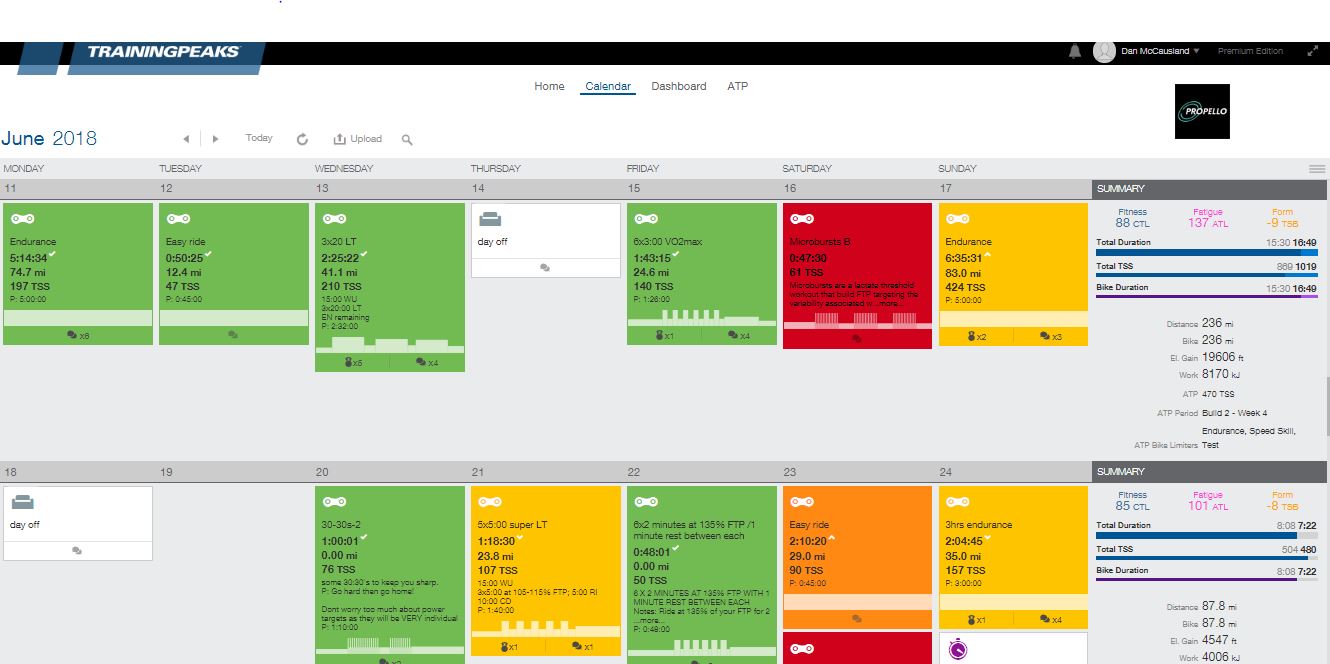Open the calendar settings hamburger menu
The image size is (1330, 664).
(1317, 169)
